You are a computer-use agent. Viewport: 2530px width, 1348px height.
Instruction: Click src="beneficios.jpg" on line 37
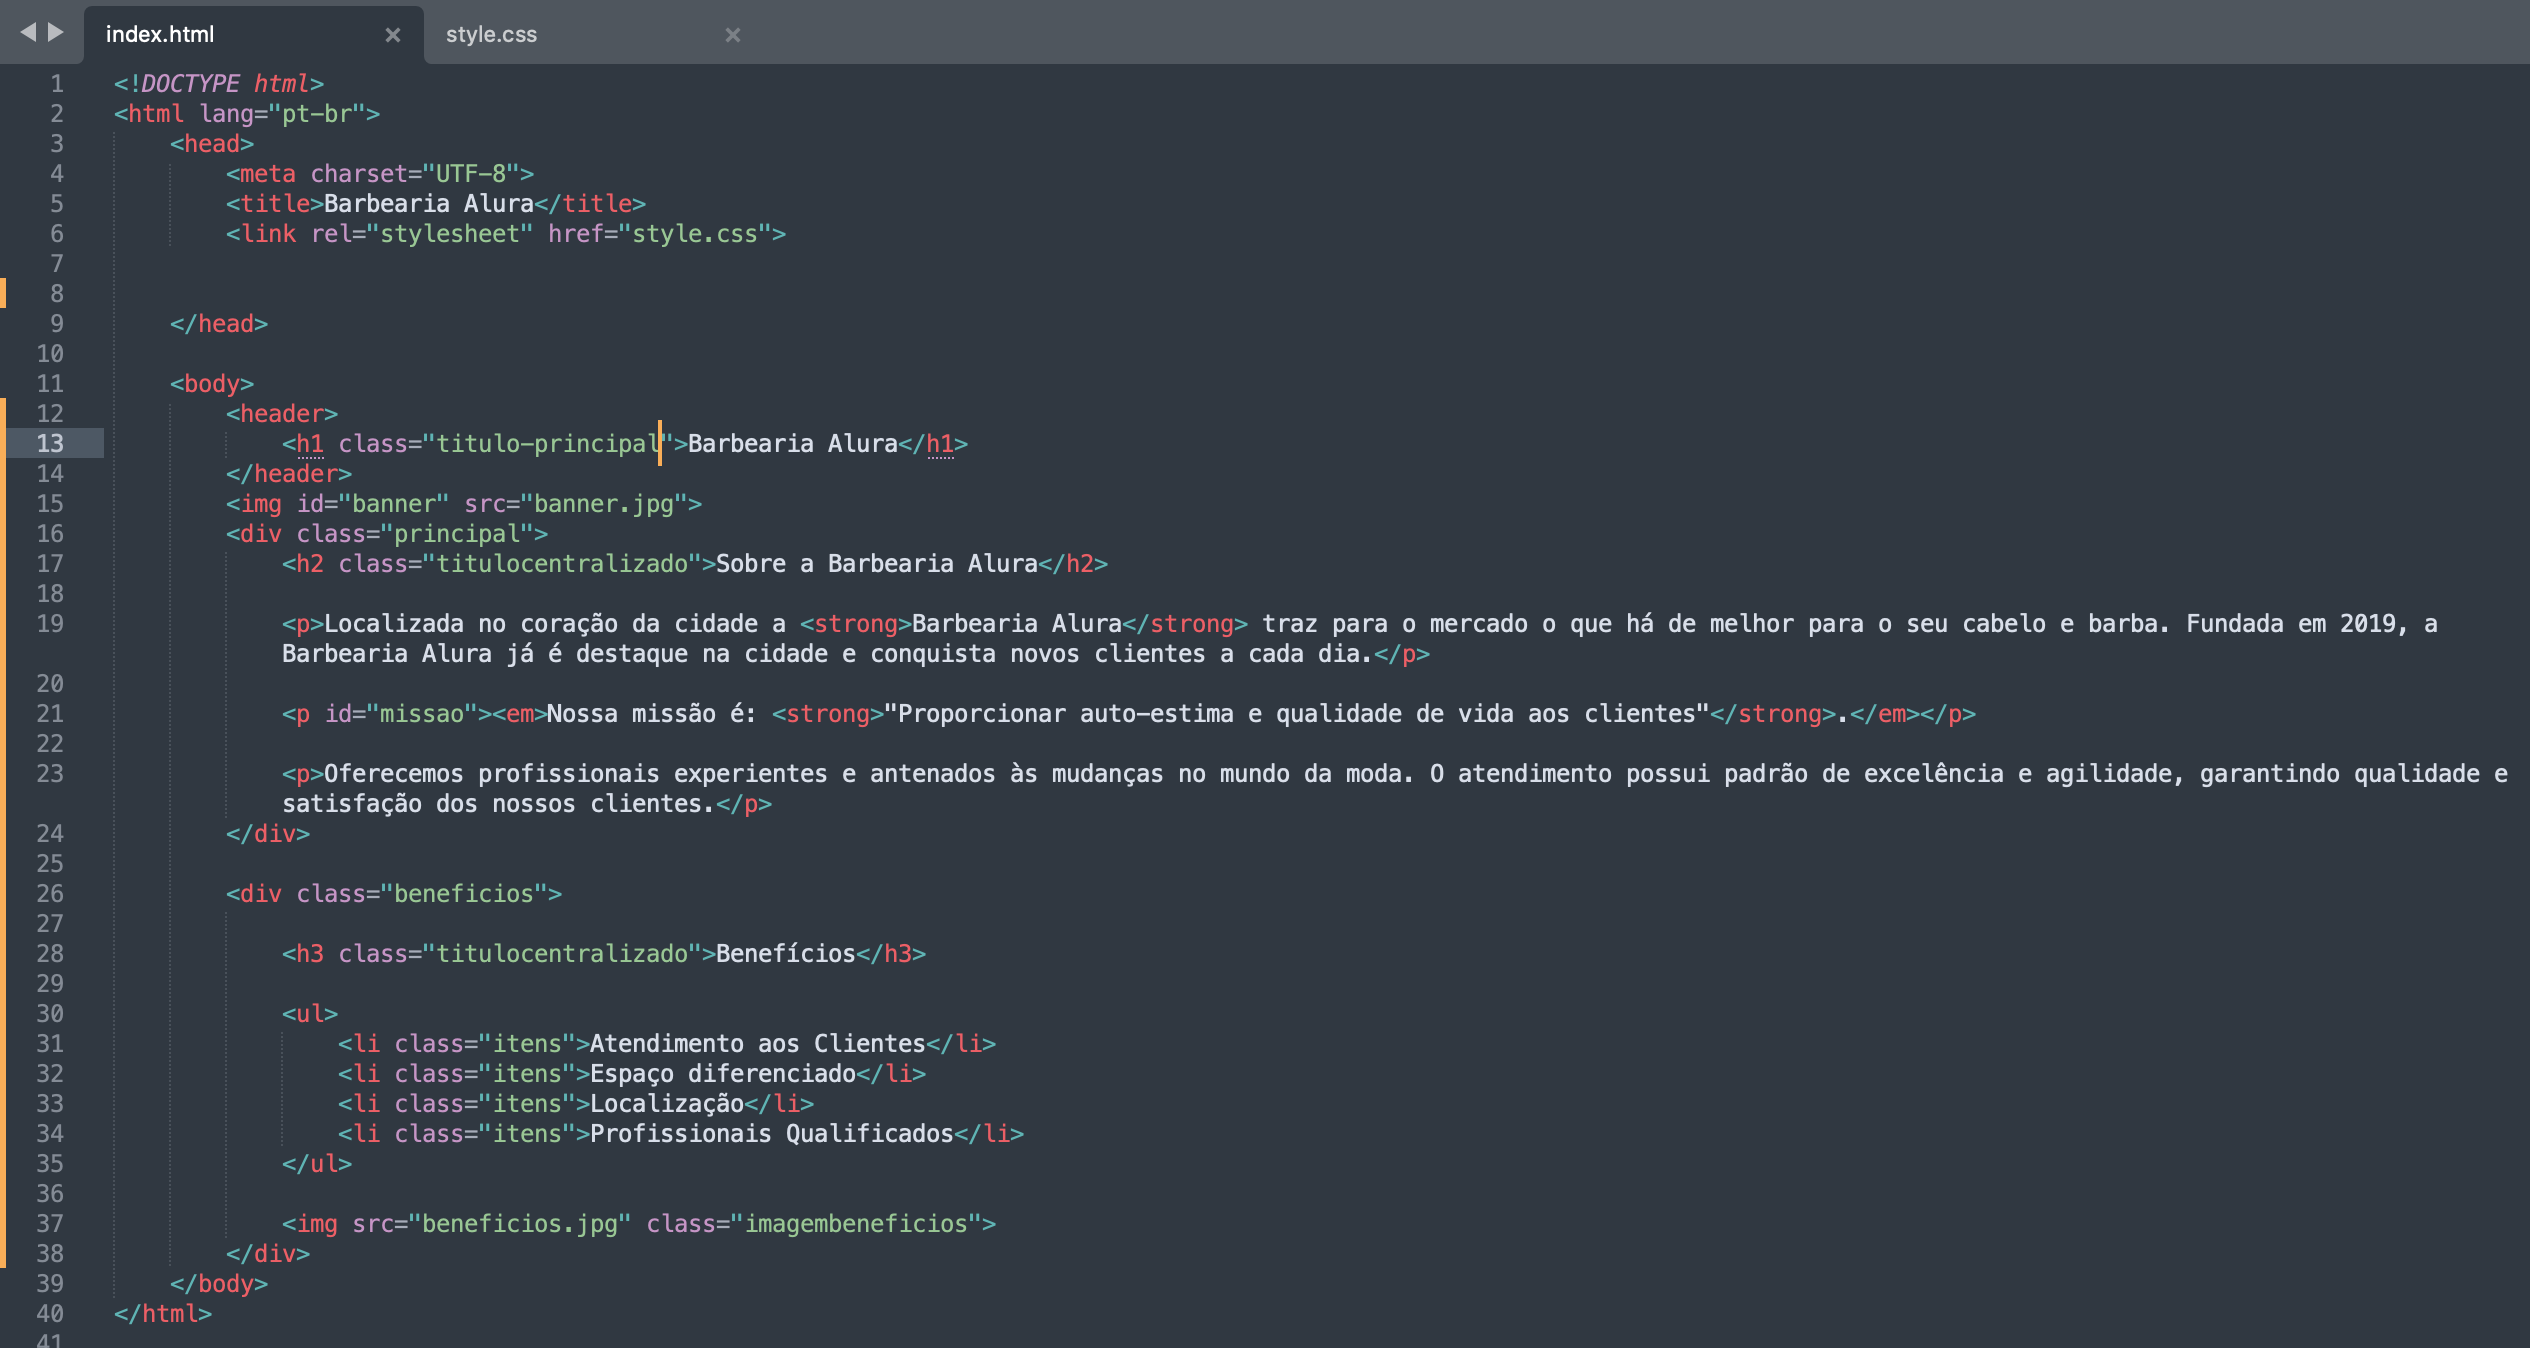pyautogui.click(x=492, y=1223)
